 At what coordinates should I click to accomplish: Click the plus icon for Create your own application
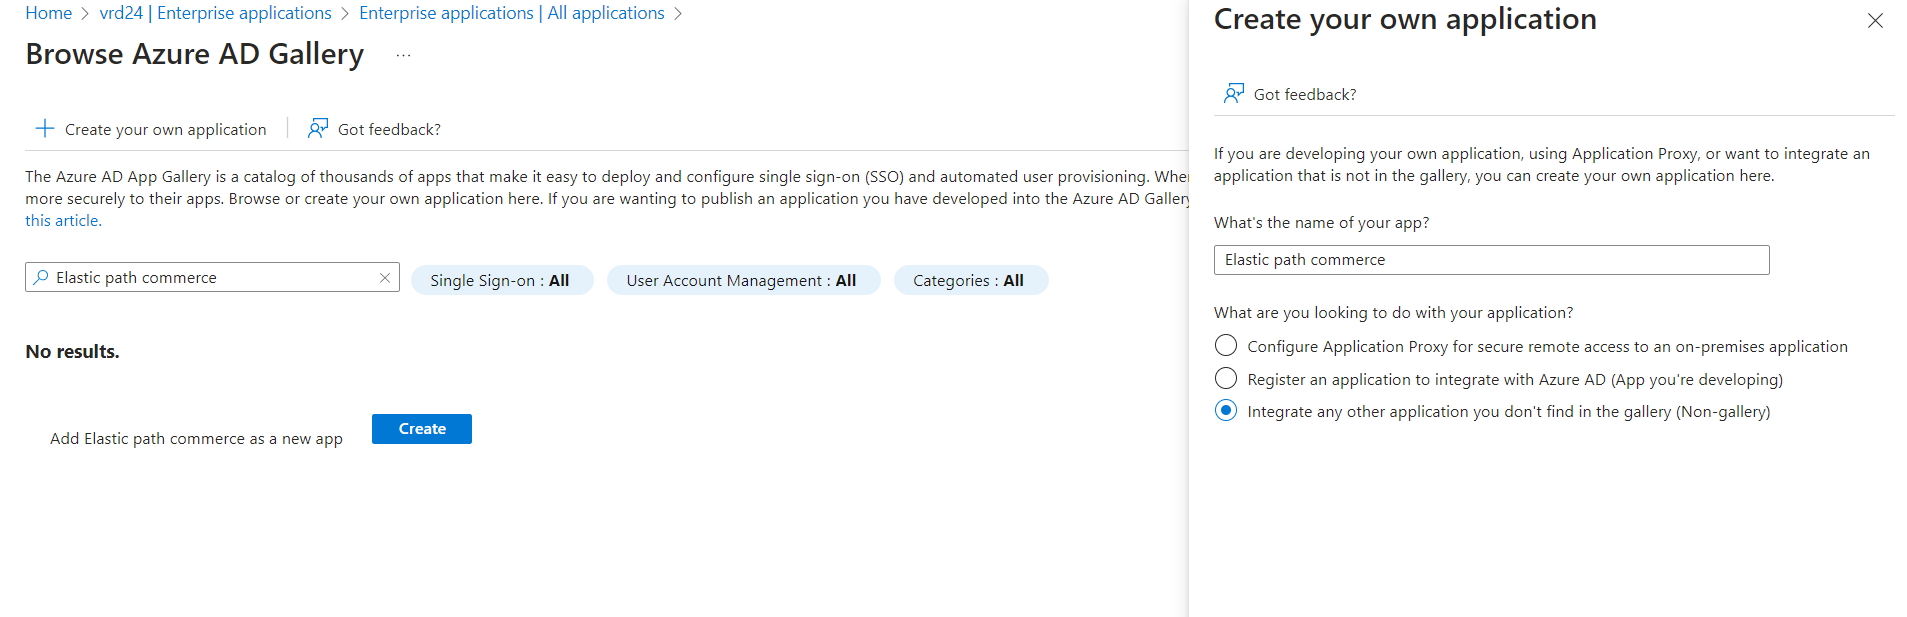[45, 129]
